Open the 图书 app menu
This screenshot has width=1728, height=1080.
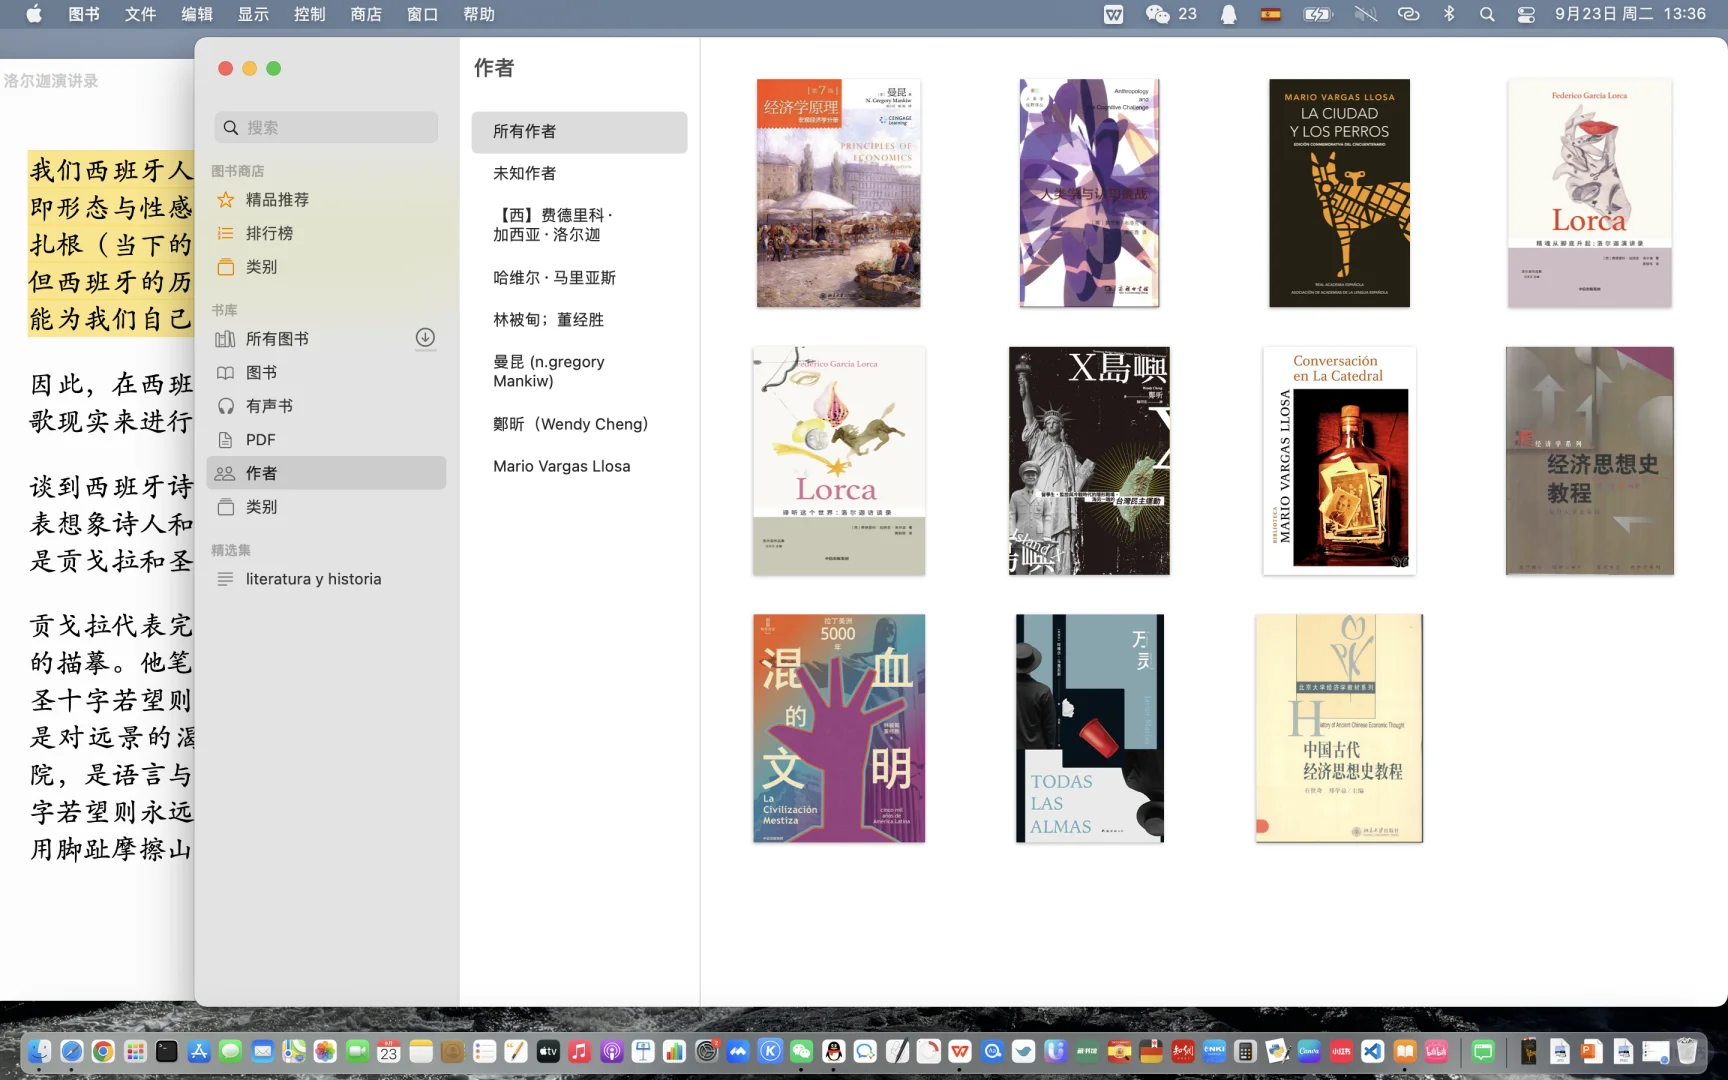coord(84,14)
